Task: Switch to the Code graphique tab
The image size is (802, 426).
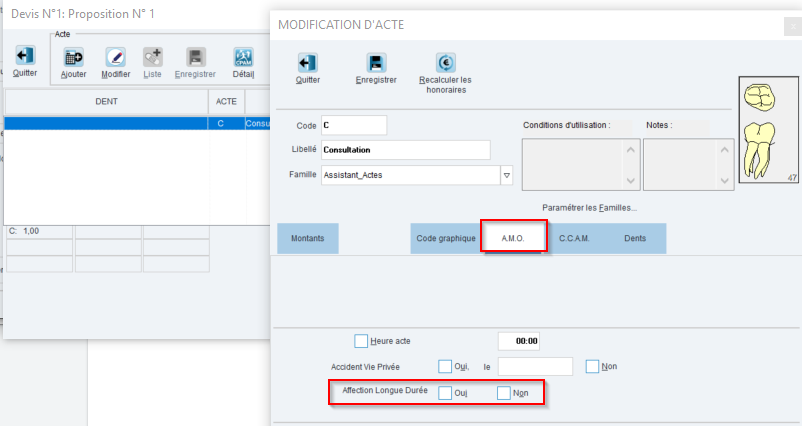Action: click(x=445, y=238)
